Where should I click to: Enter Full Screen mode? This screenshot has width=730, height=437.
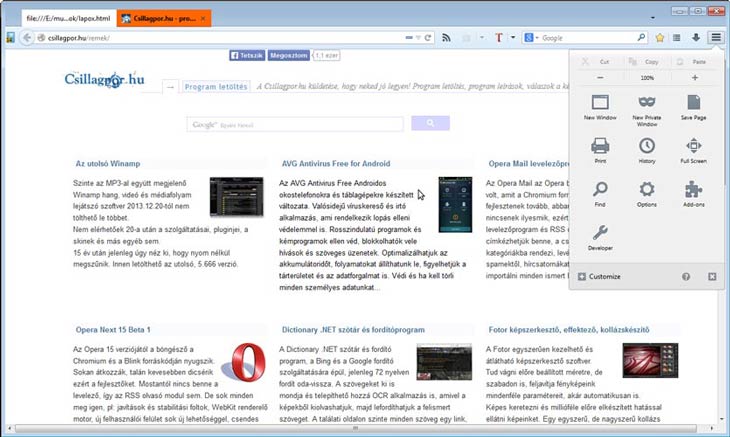click(693, 150)
